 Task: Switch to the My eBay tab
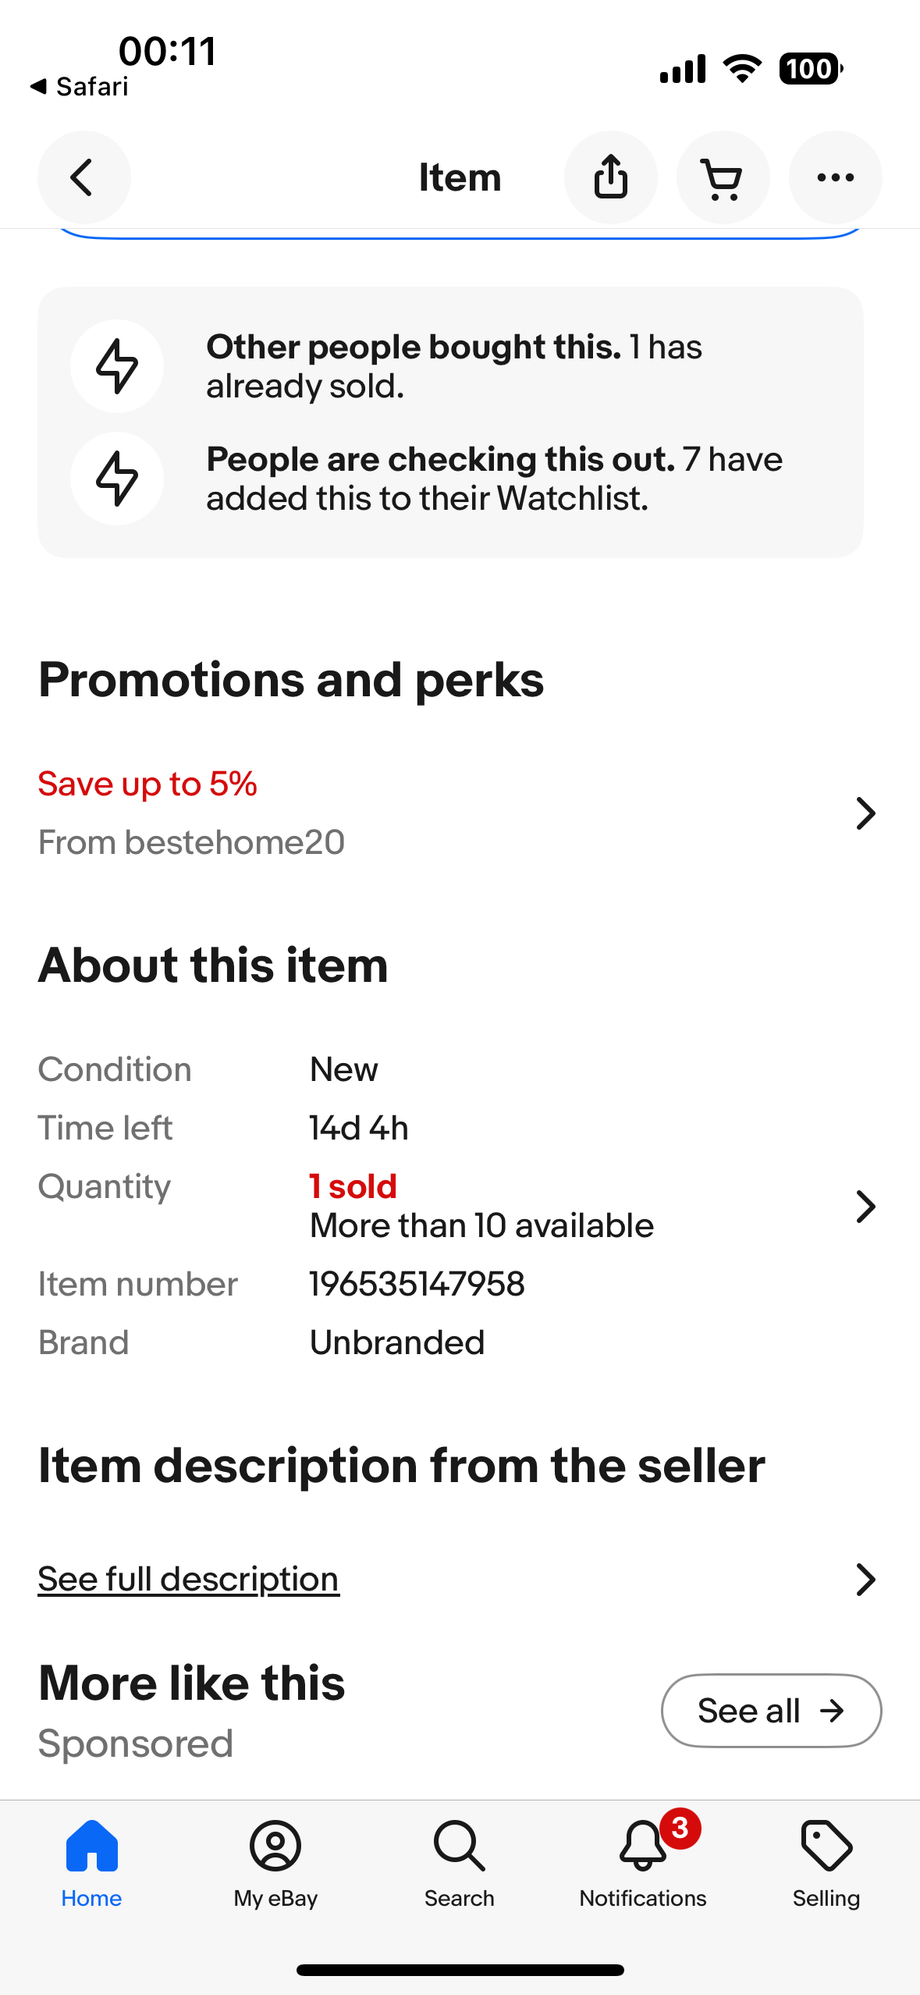[x=276, y=1862]
